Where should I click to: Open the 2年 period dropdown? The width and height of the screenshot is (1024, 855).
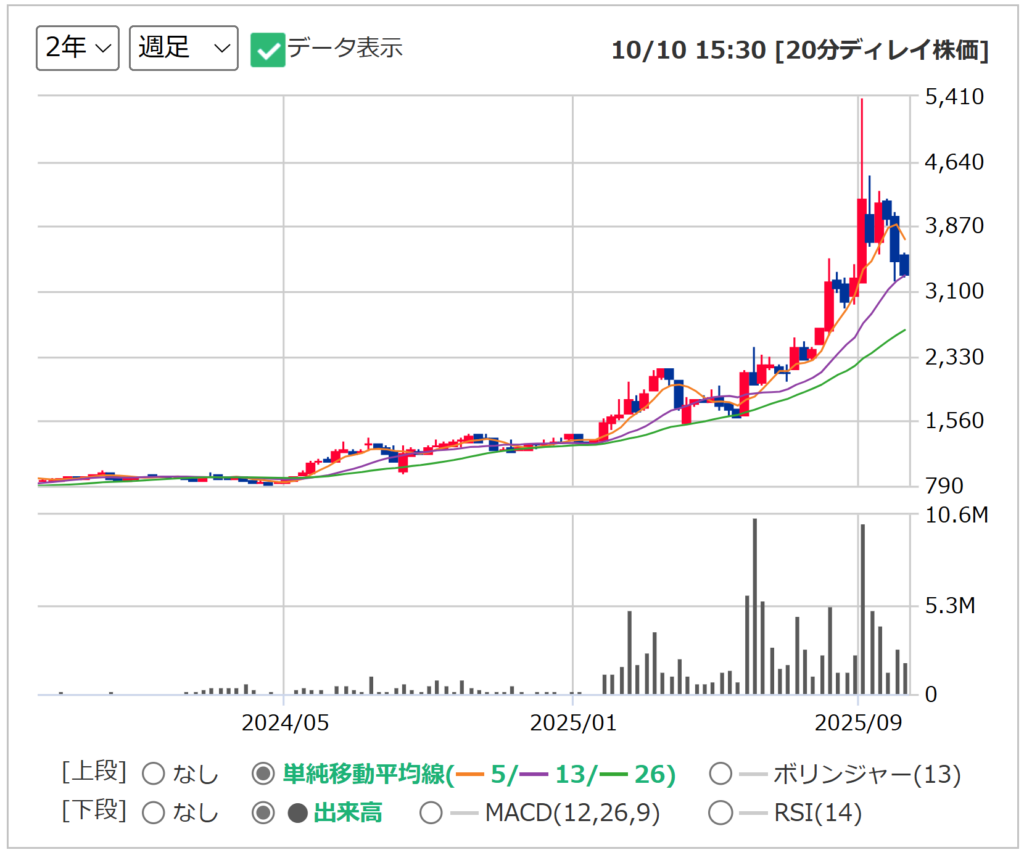[x=77, y=48]
